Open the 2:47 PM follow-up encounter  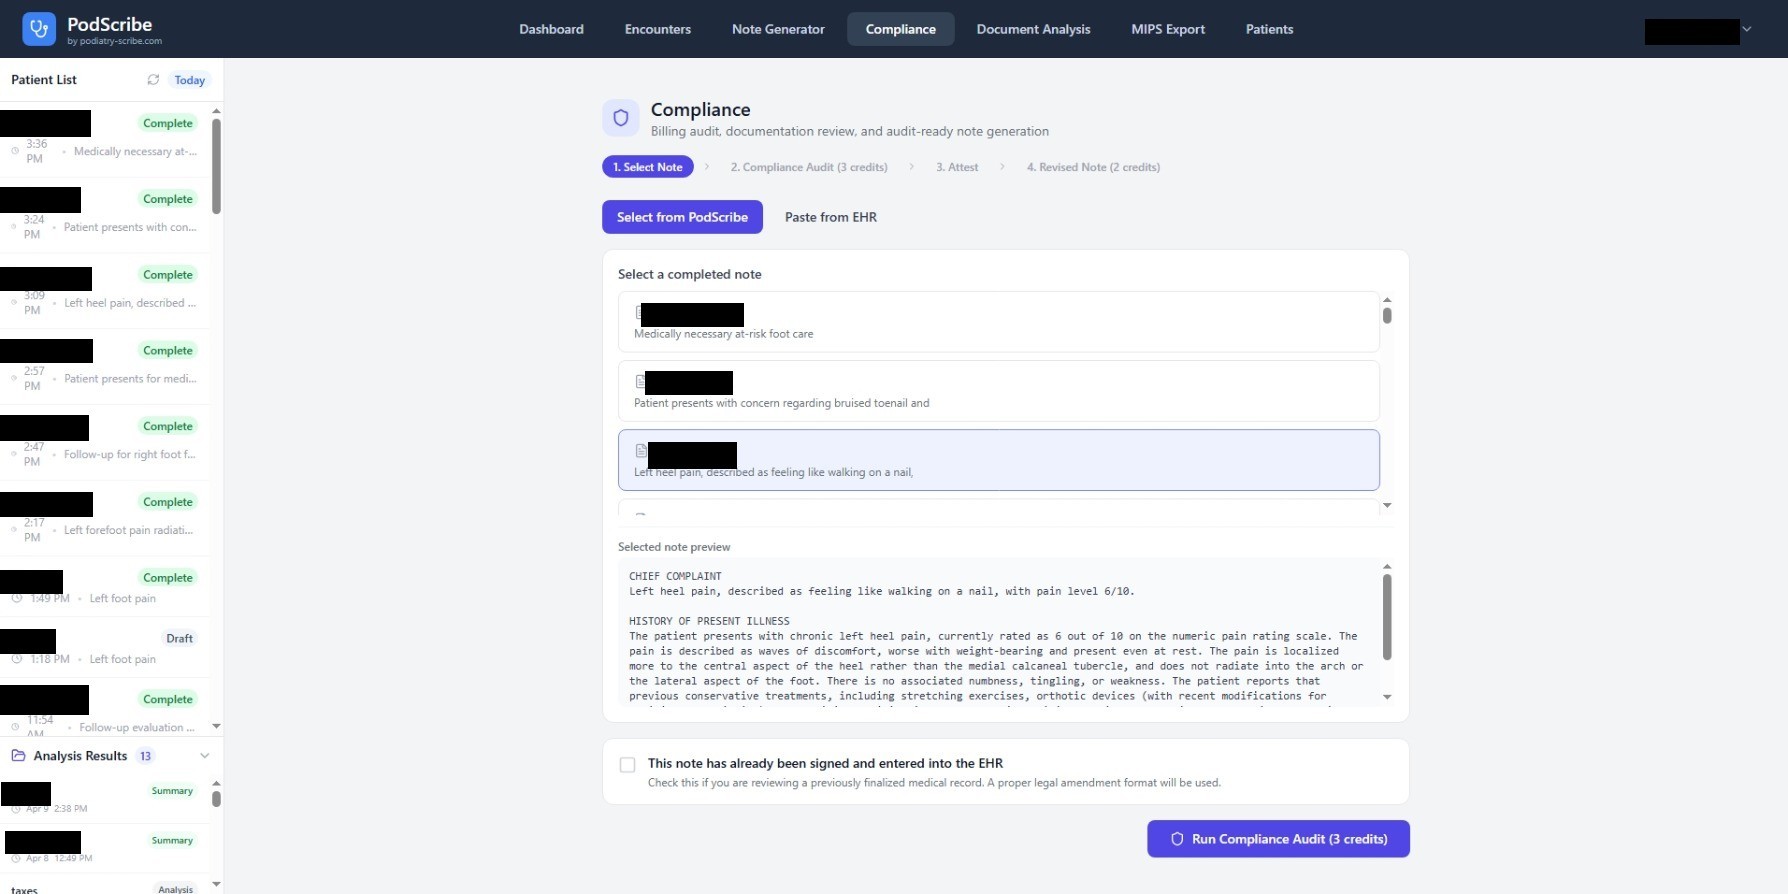point(105,443)
